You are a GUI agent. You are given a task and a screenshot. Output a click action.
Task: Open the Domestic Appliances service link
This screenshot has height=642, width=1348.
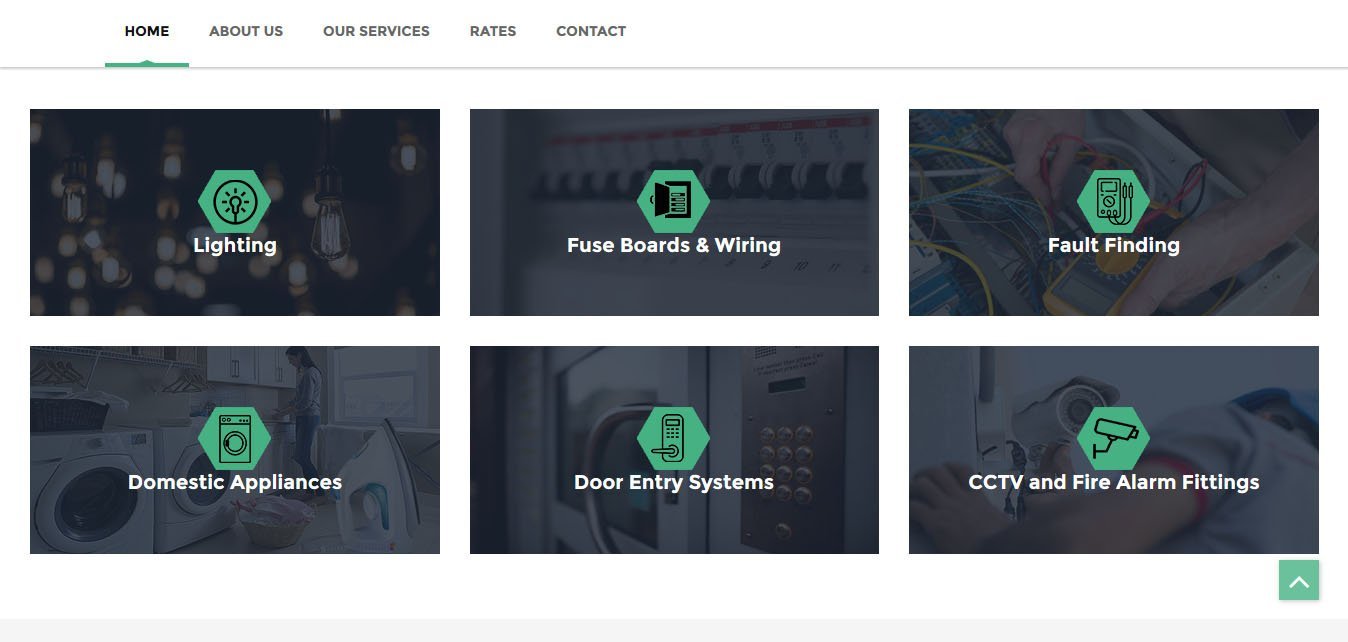click(235, 482)
